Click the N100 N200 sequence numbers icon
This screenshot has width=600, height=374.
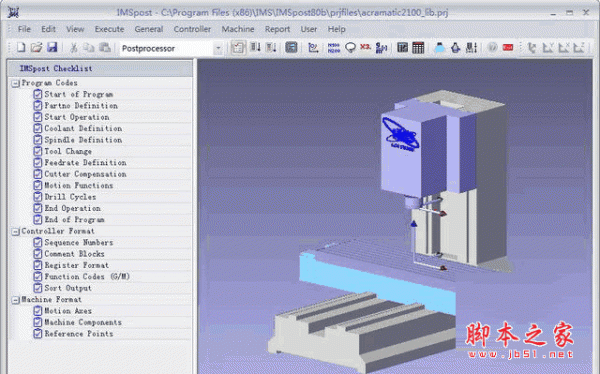[x=334, y=48]
